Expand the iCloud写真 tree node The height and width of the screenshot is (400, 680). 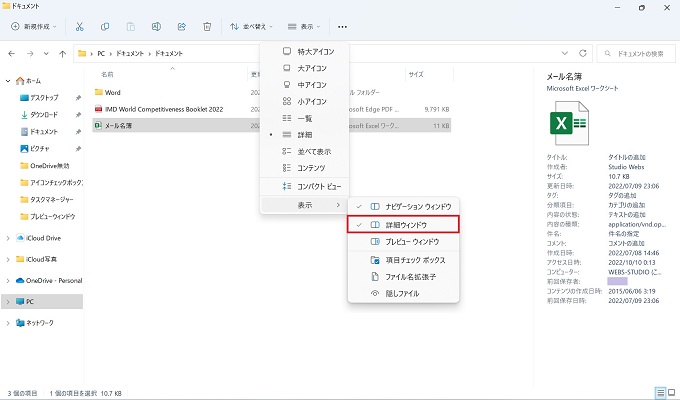tap(8, 259)
